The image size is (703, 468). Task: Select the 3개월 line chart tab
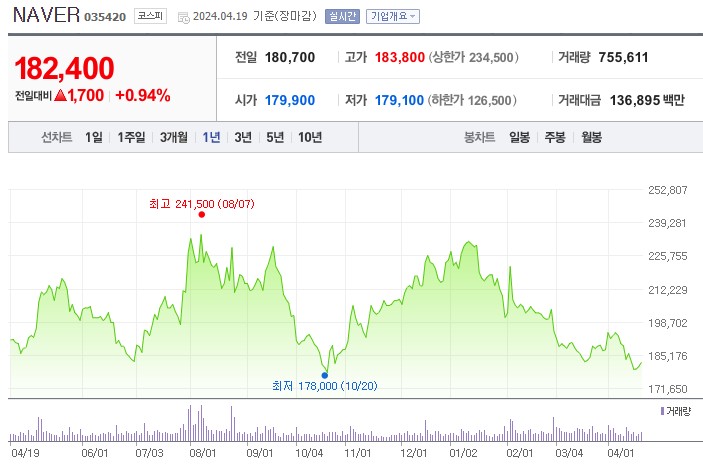click(174, 137)
